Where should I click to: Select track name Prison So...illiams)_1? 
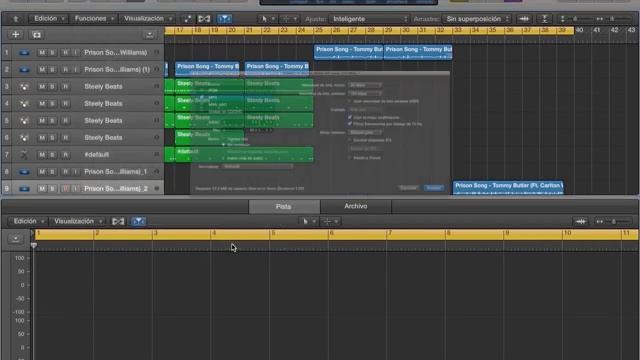point(116,172)
